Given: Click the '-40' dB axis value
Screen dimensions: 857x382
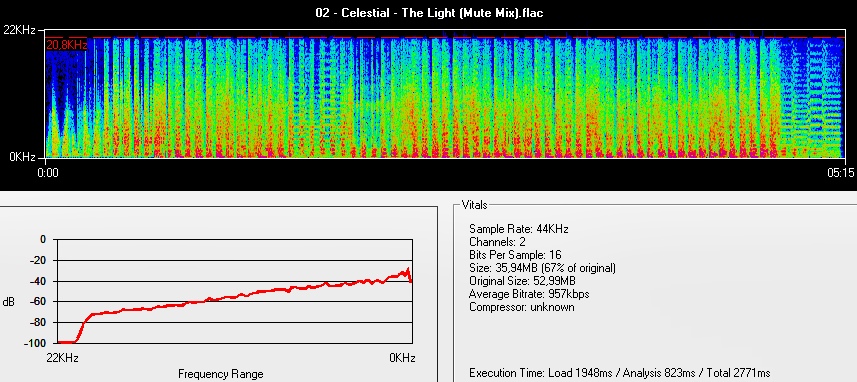Looking at the screenshot, I should click(37, 281).
